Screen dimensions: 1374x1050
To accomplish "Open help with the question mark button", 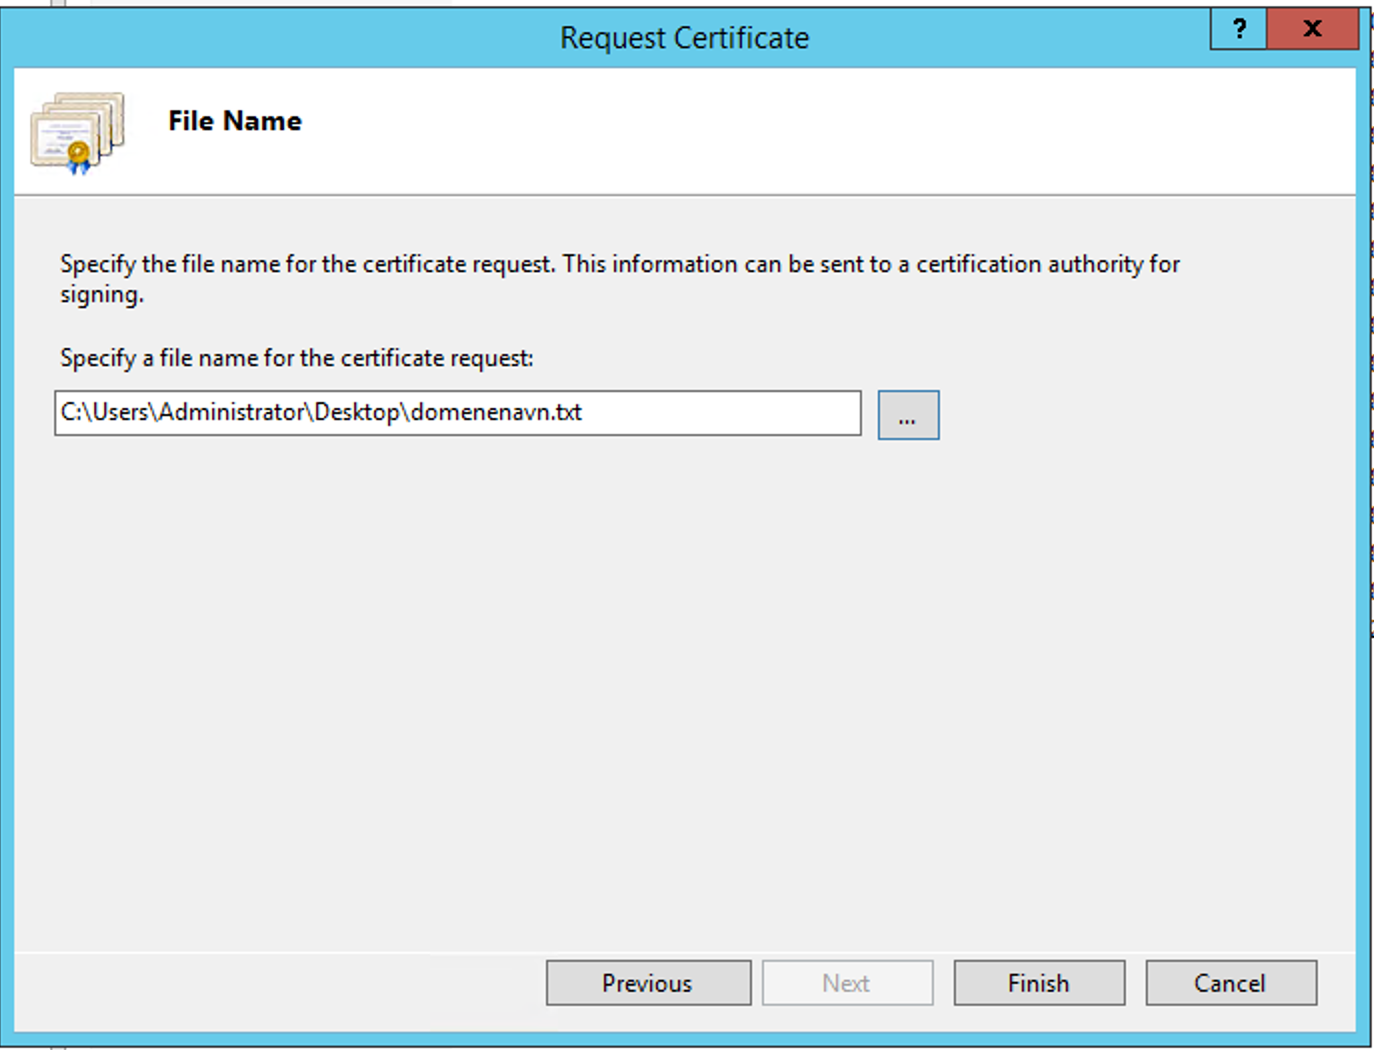I will tap(1239, 29).
